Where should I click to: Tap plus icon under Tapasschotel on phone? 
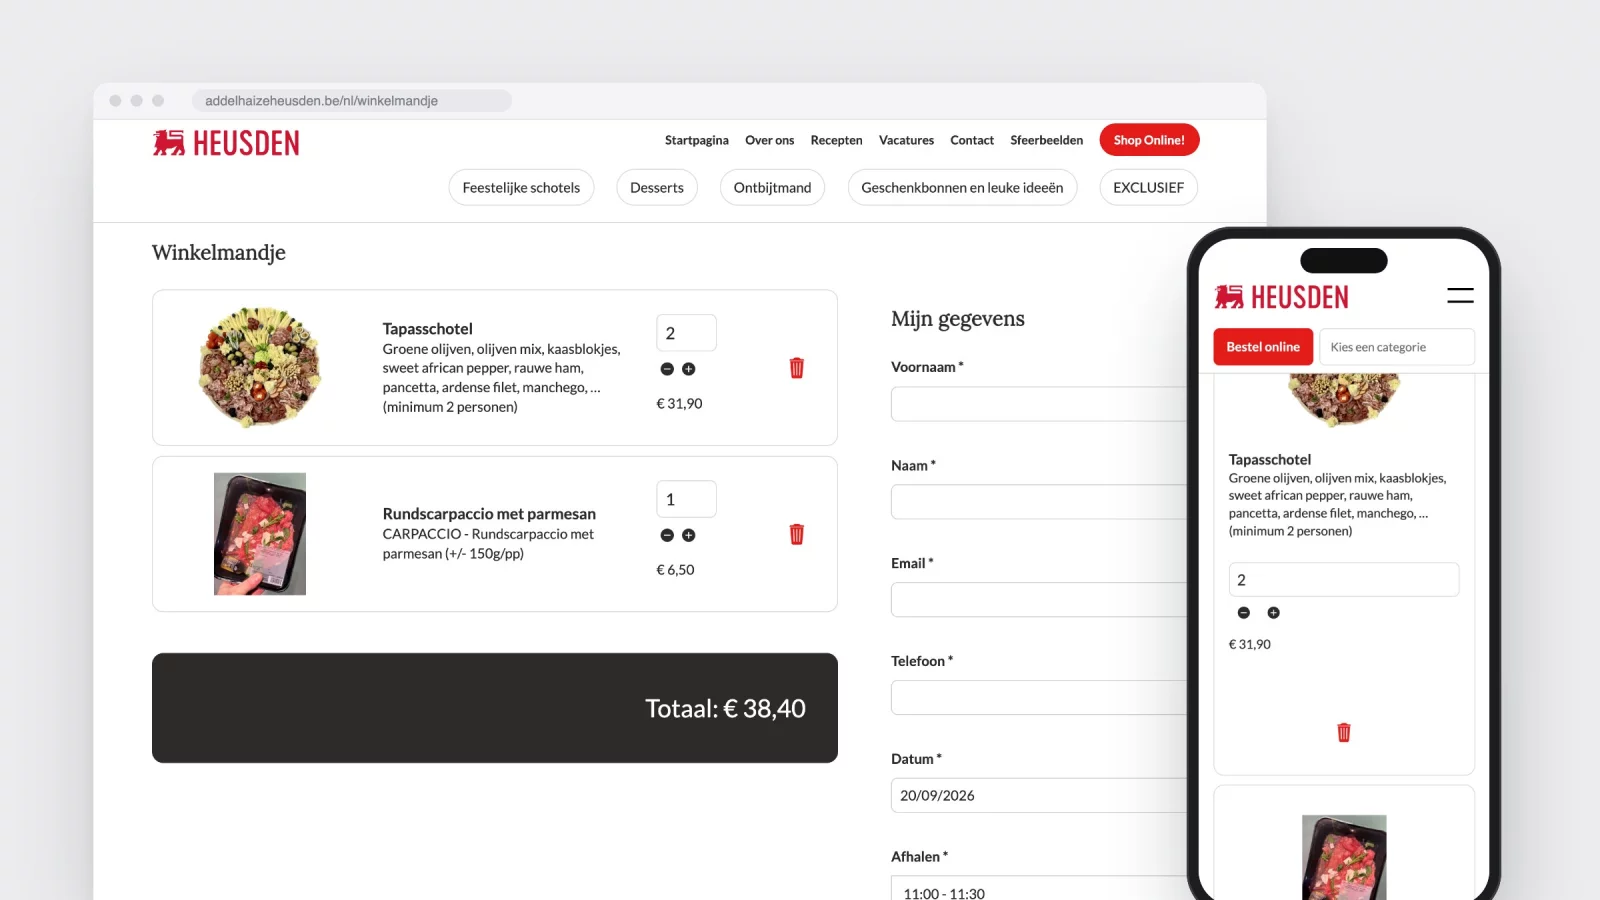pos(1273,613)
